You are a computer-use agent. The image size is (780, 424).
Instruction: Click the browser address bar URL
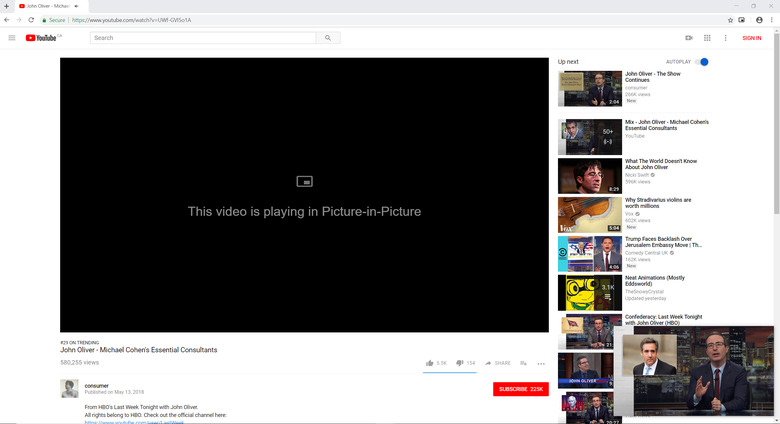[131, 20]
